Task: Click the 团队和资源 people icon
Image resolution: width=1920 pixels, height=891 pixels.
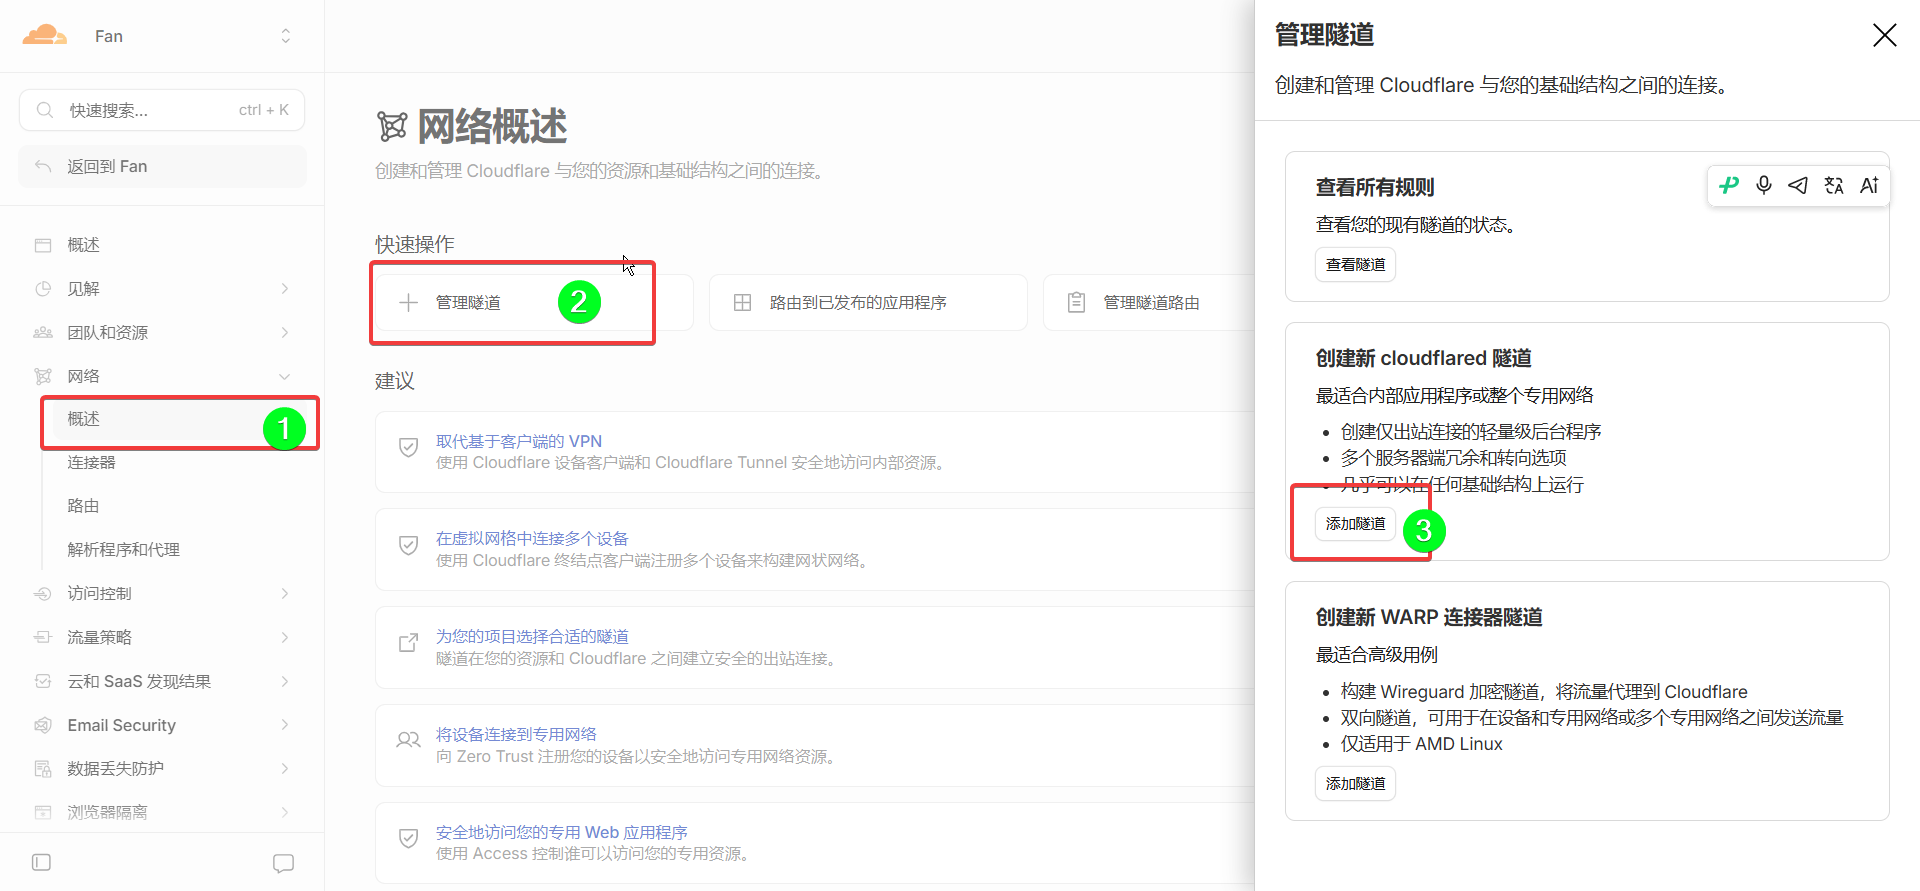Action: pyautogui.click(x=43, y=333)
